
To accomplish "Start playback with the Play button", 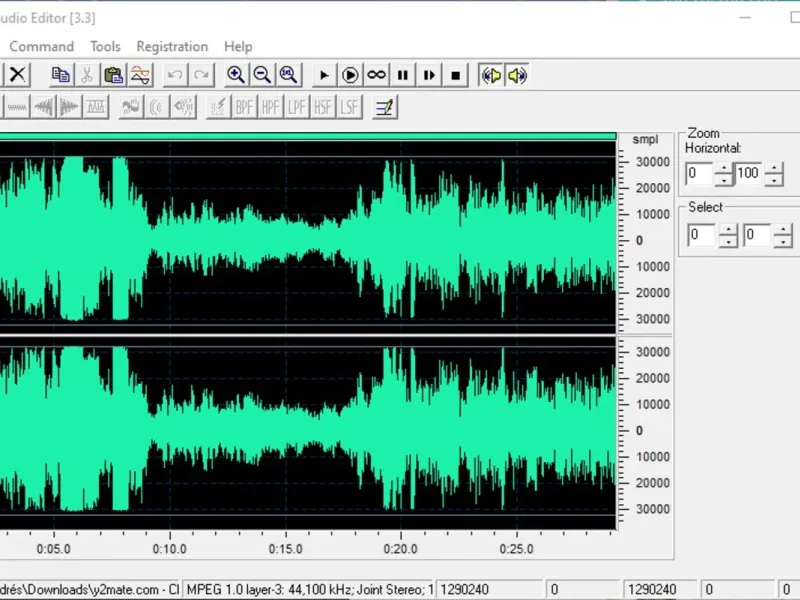I will pyautogui.click(x=323, y=75).
